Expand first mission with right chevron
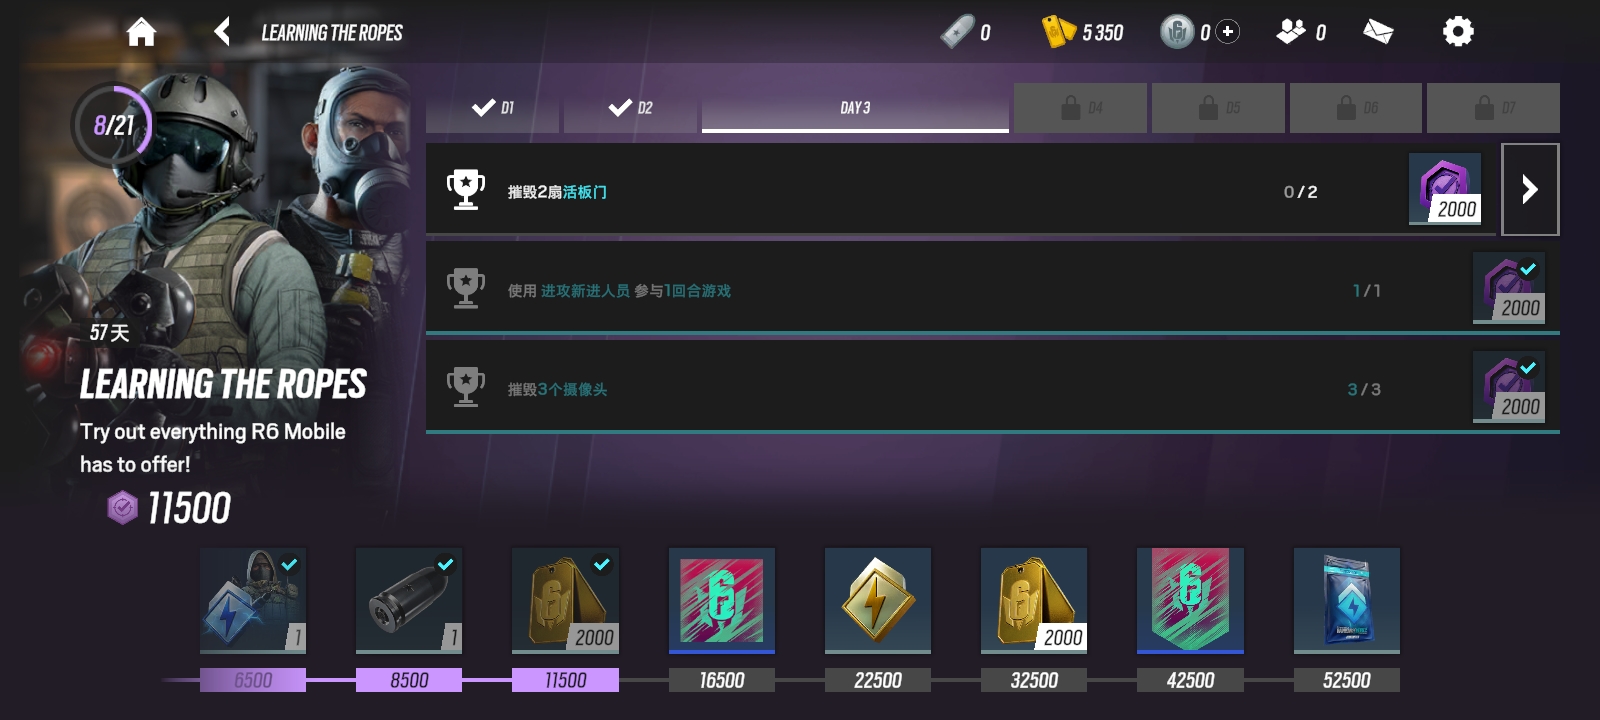The height and width of the screenshot is (720, 1600). pyautogui.click(x=1530, y=189)
